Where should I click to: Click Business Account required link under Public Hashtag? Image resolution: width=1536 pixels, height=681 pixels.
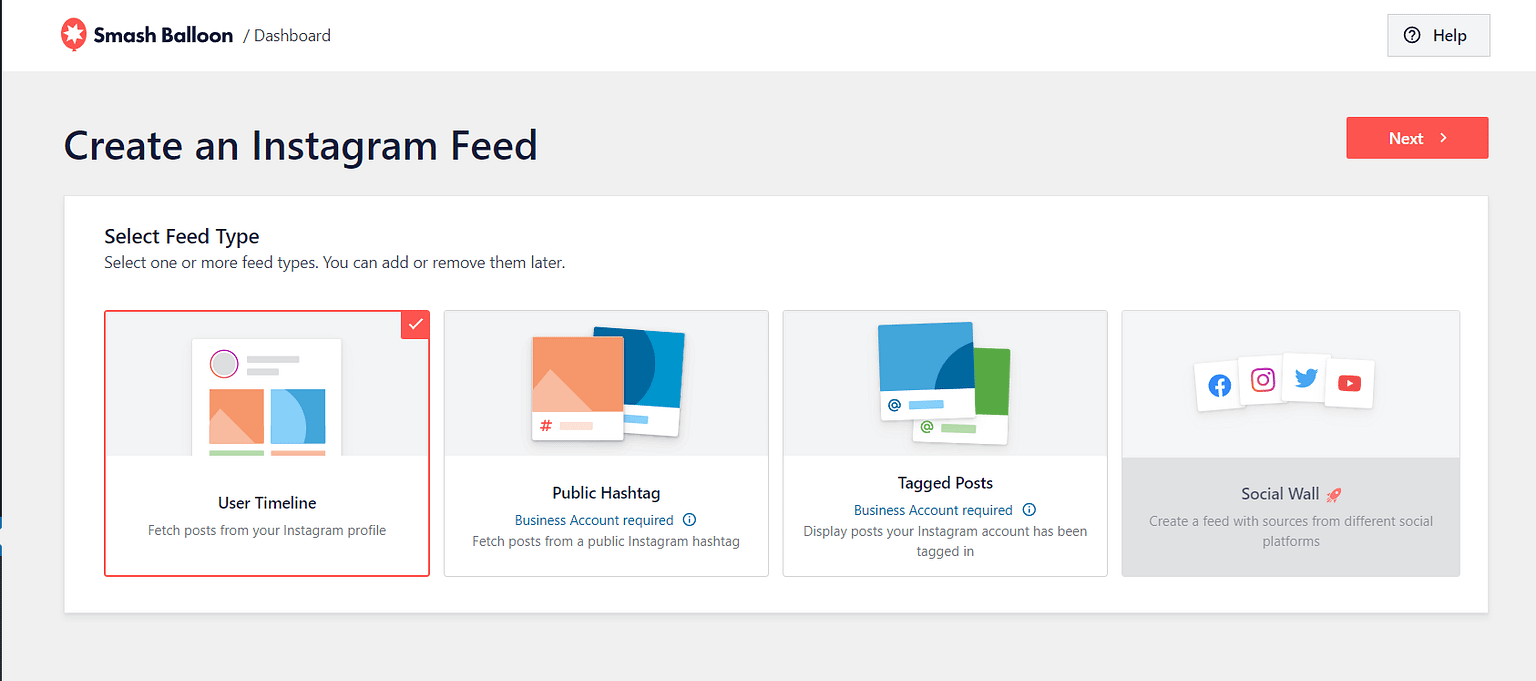pyautogui.click(x=595, y=519)
